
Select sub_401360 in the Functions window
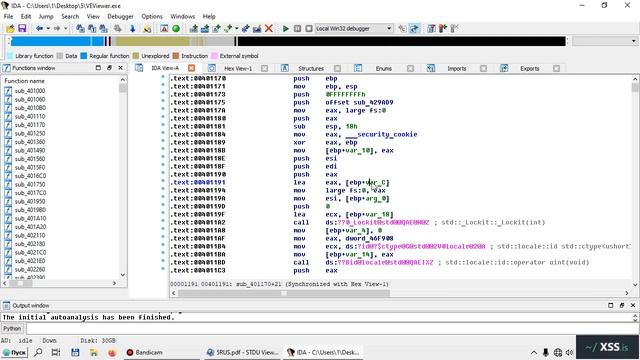[x=30, y=142]
